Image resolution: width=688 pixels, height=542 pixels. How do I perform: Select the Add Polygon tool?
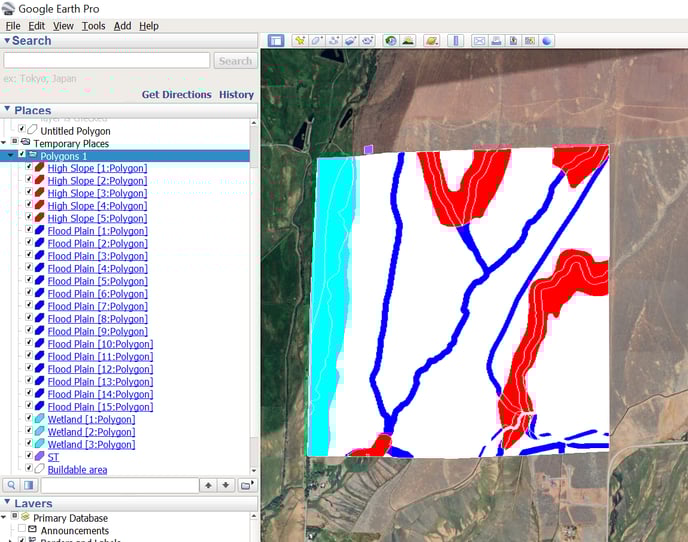316,41
